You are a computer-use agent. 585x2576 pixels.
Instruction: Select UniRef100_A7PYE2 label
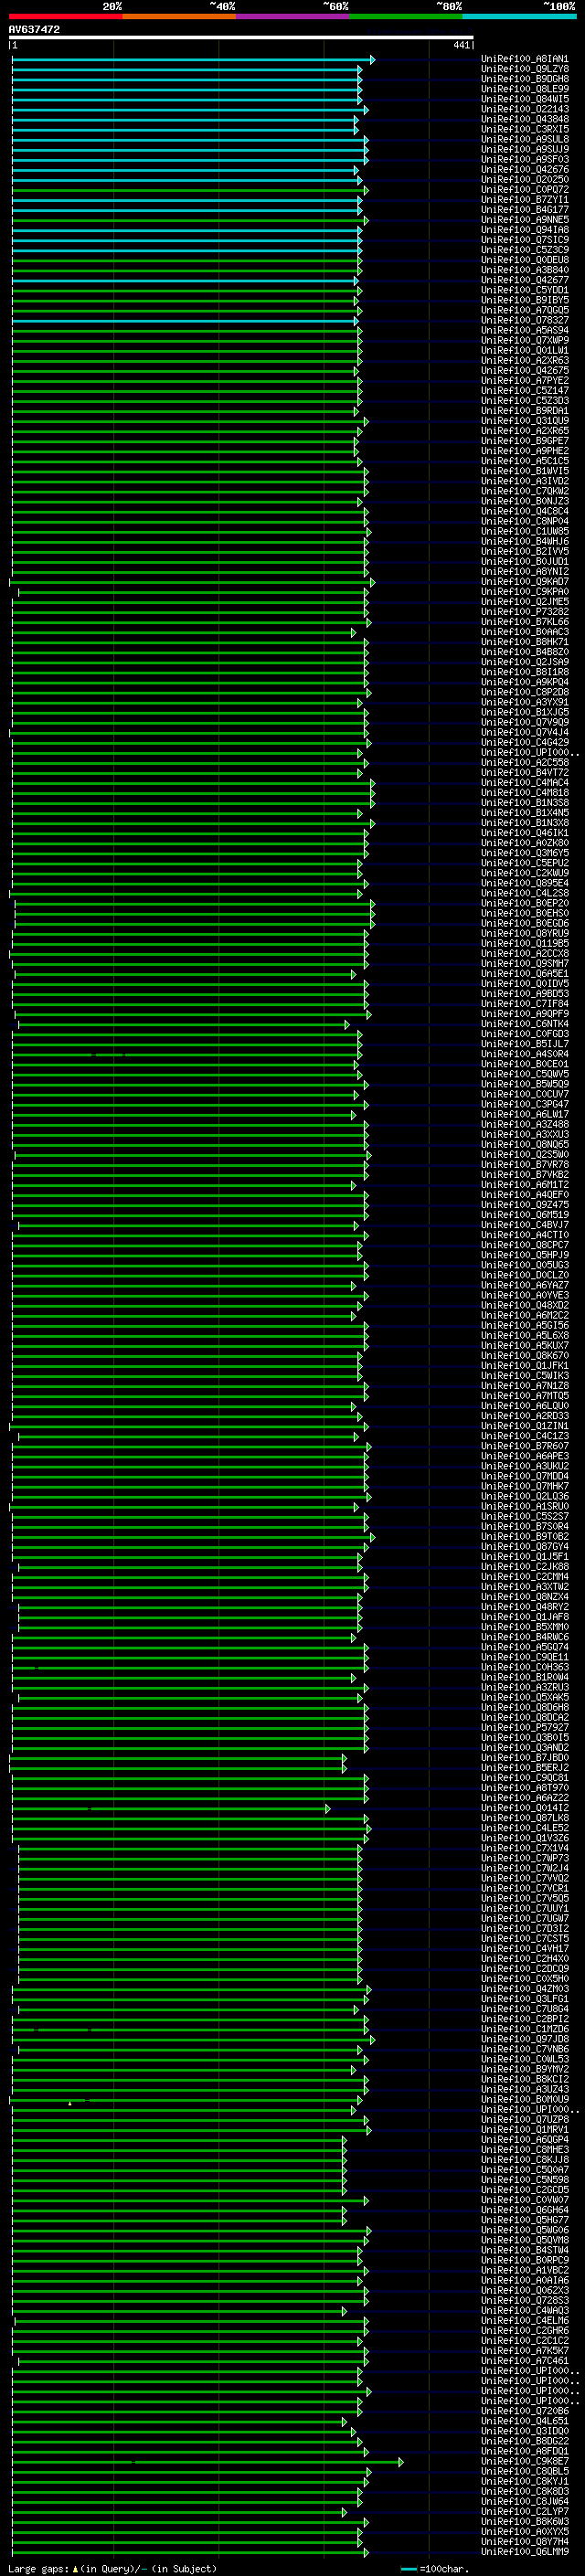525,381
